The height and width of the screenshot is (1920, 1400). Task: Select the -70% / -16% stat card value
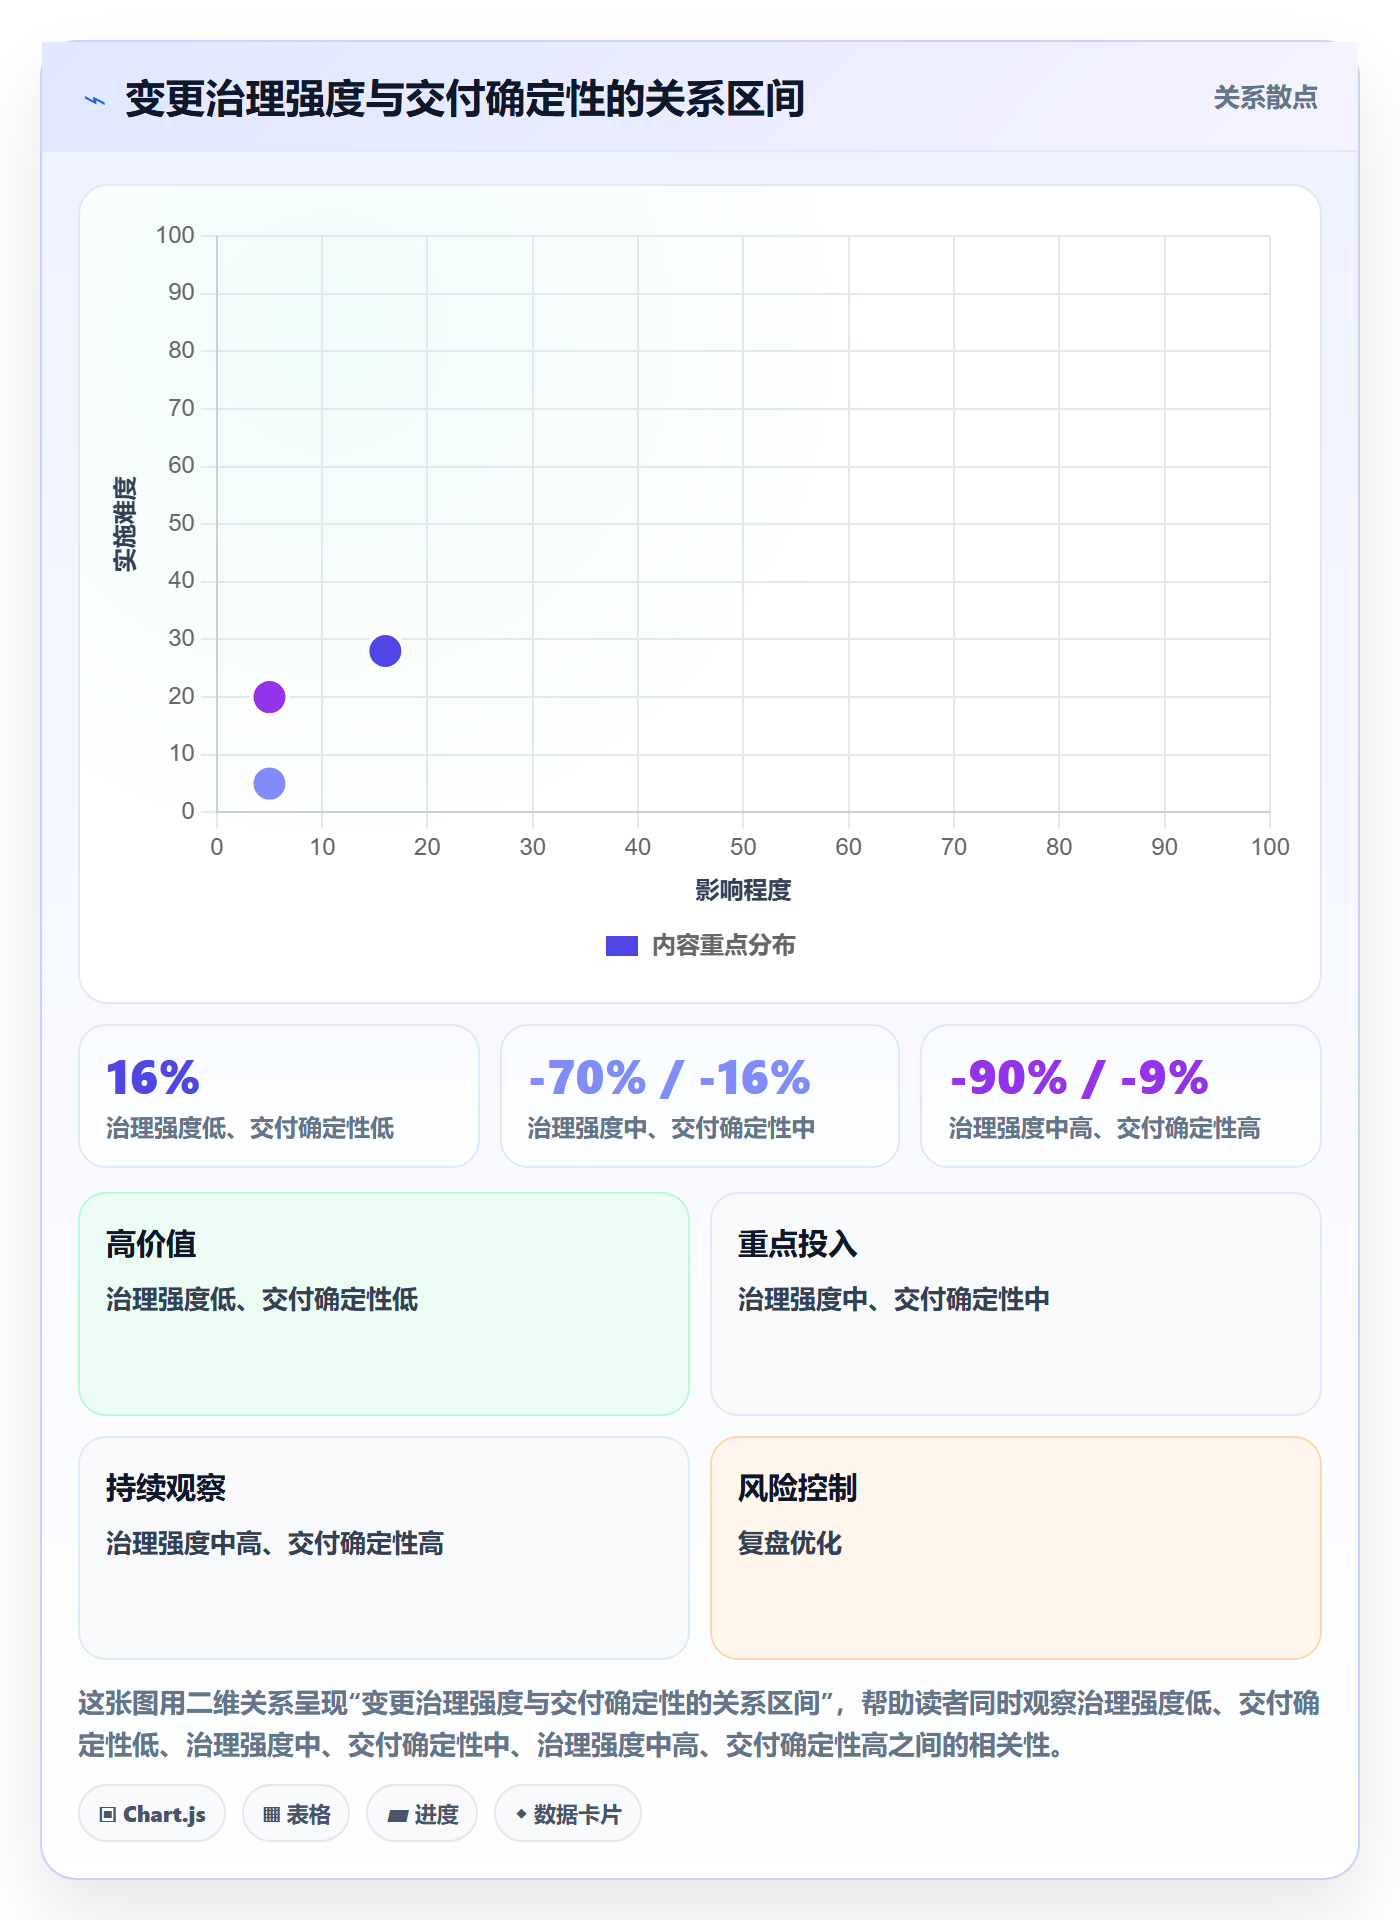[669, 1078]
